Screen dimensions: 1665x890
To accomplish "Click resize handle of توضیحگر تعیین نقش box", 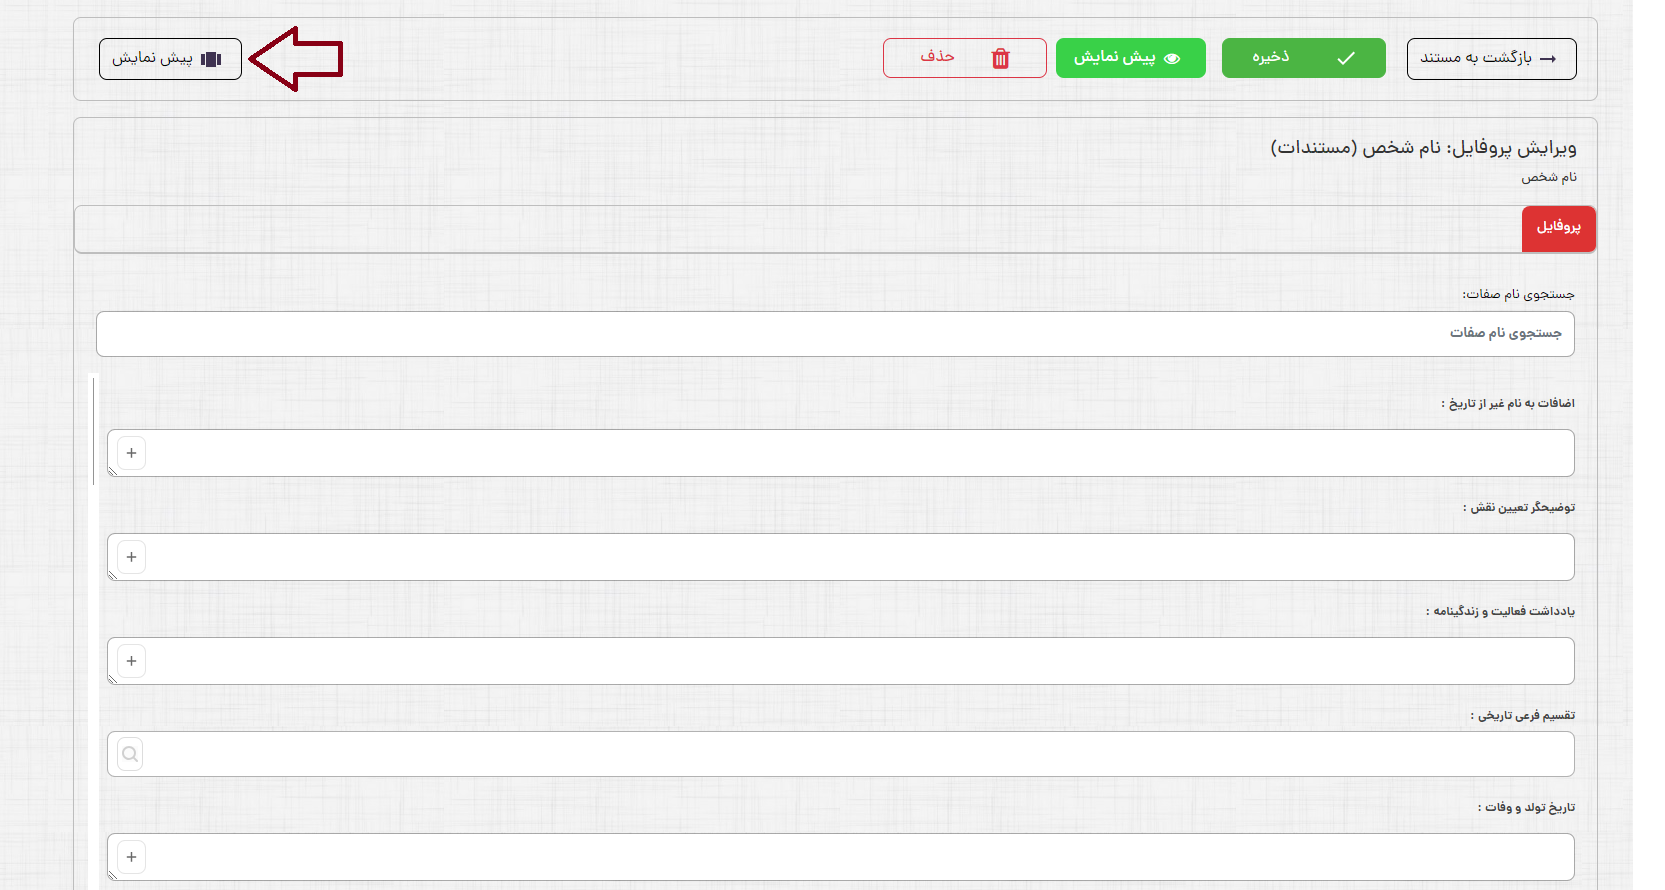I will click(x=112, y=576).
